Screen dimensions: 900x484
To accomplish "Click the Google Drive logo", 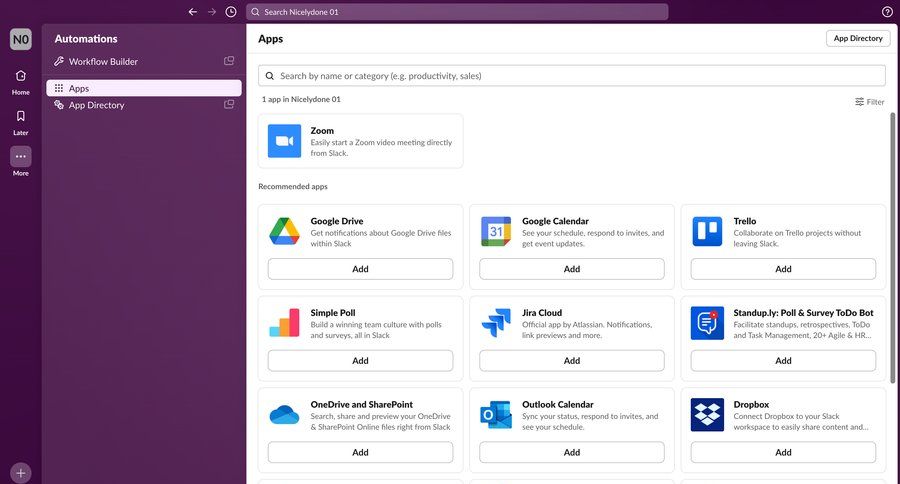I will (x=284, y=231).
